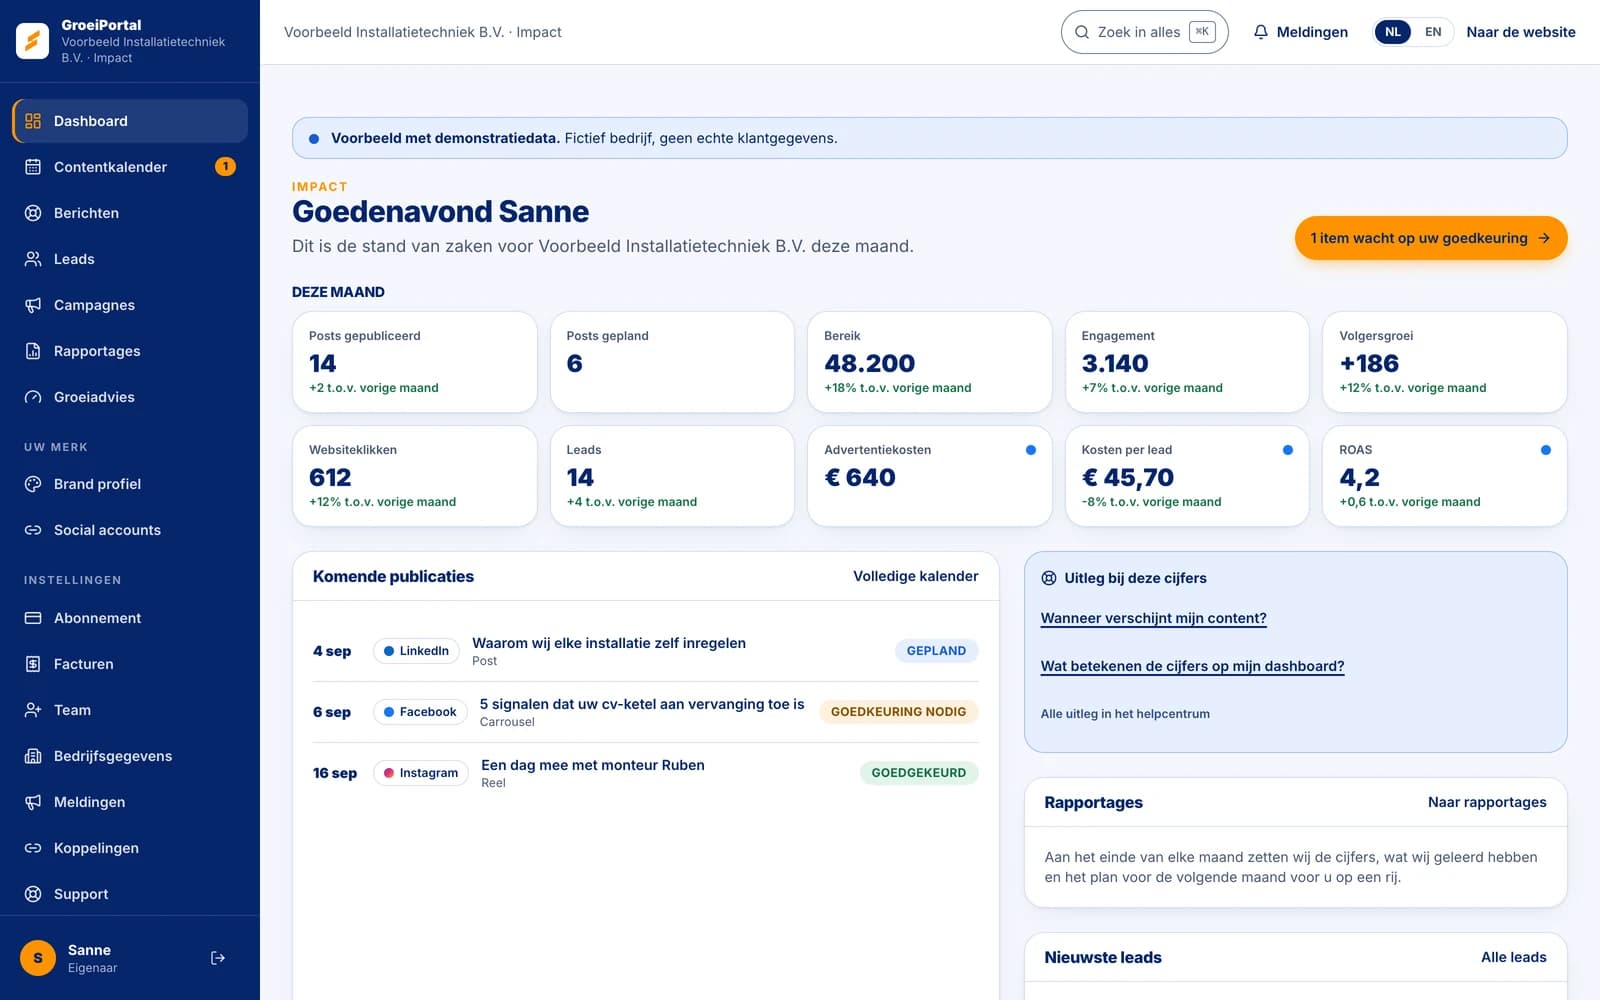Click the Contentkalender calendar icon

point(33,167)
